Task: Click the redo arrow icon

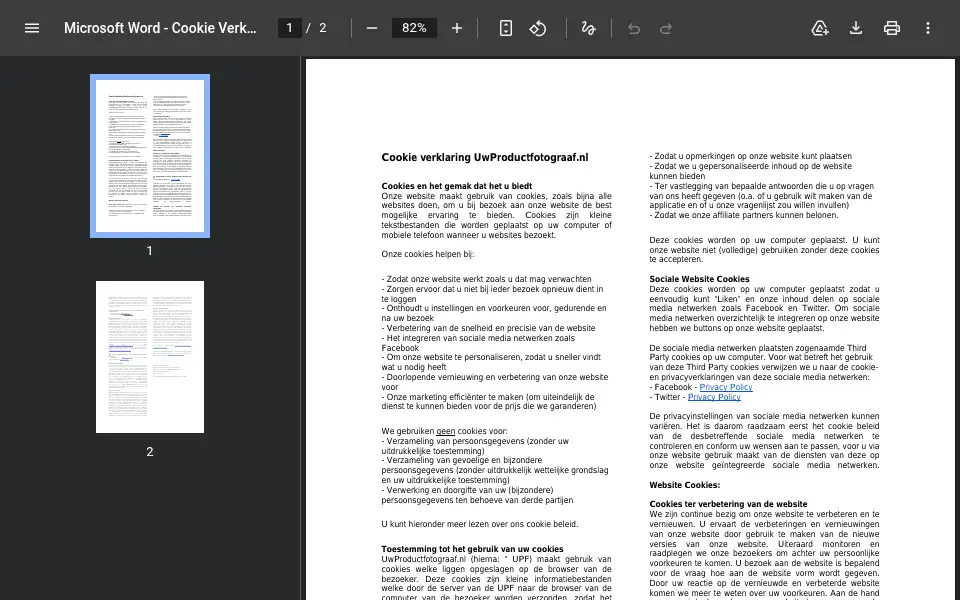Action: point(666,29)
